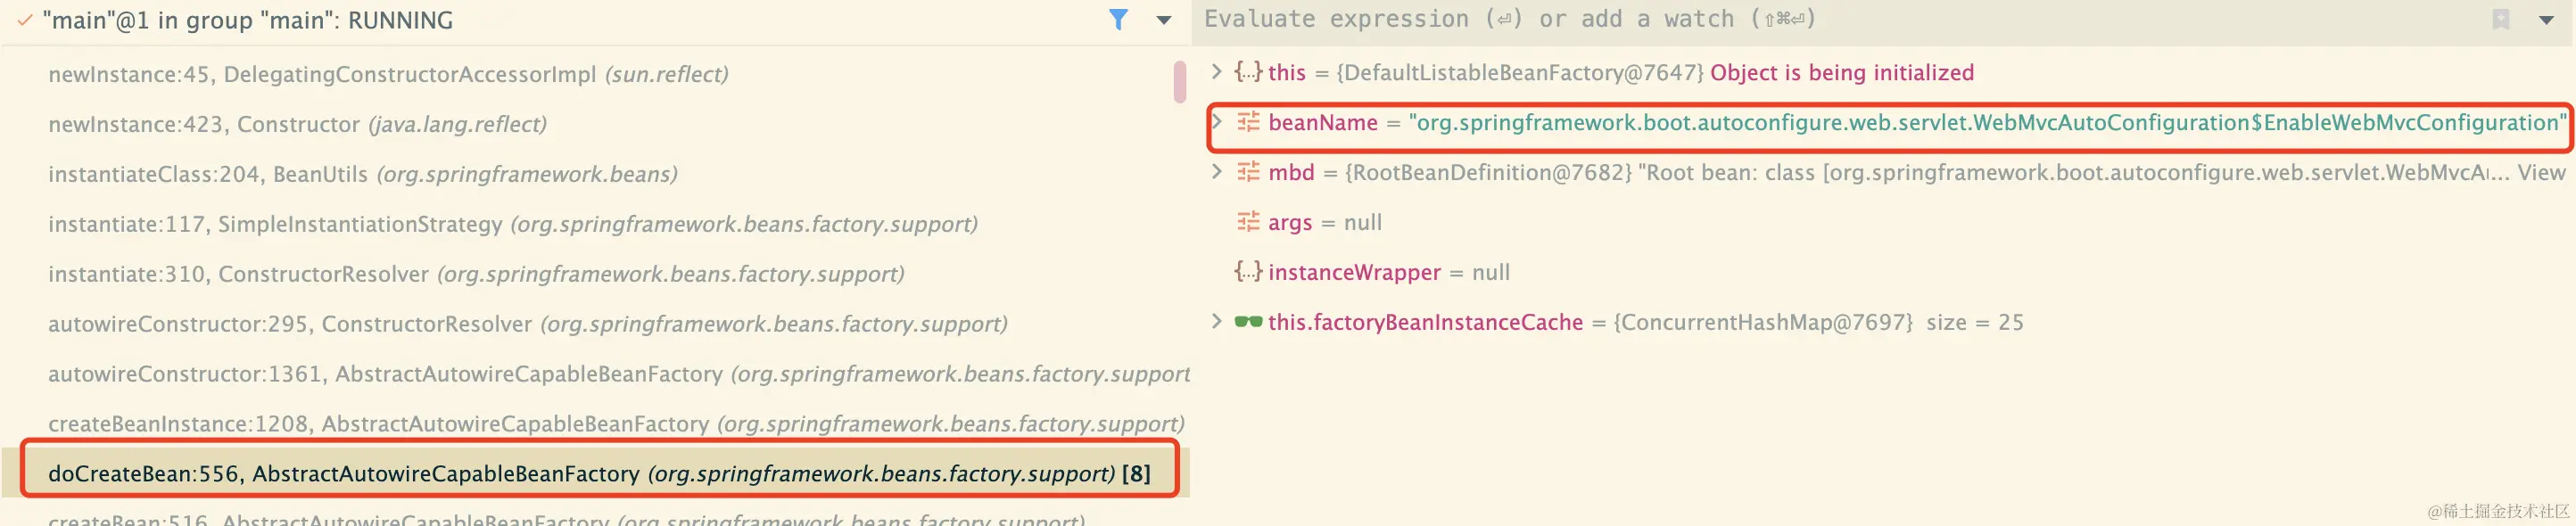This screenshot has width=2576, height=526.
Task: Expand the beanName variable node
Action: 1217,122
